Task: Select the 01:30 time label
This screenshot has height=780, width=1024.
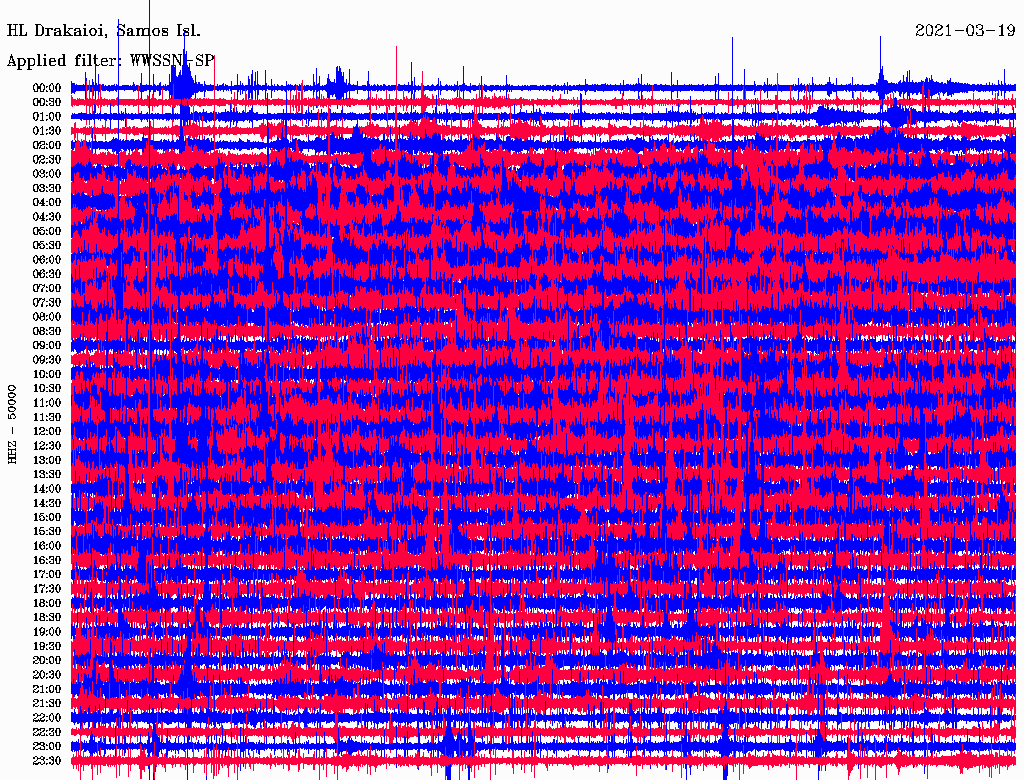Action: click(47, 131)
